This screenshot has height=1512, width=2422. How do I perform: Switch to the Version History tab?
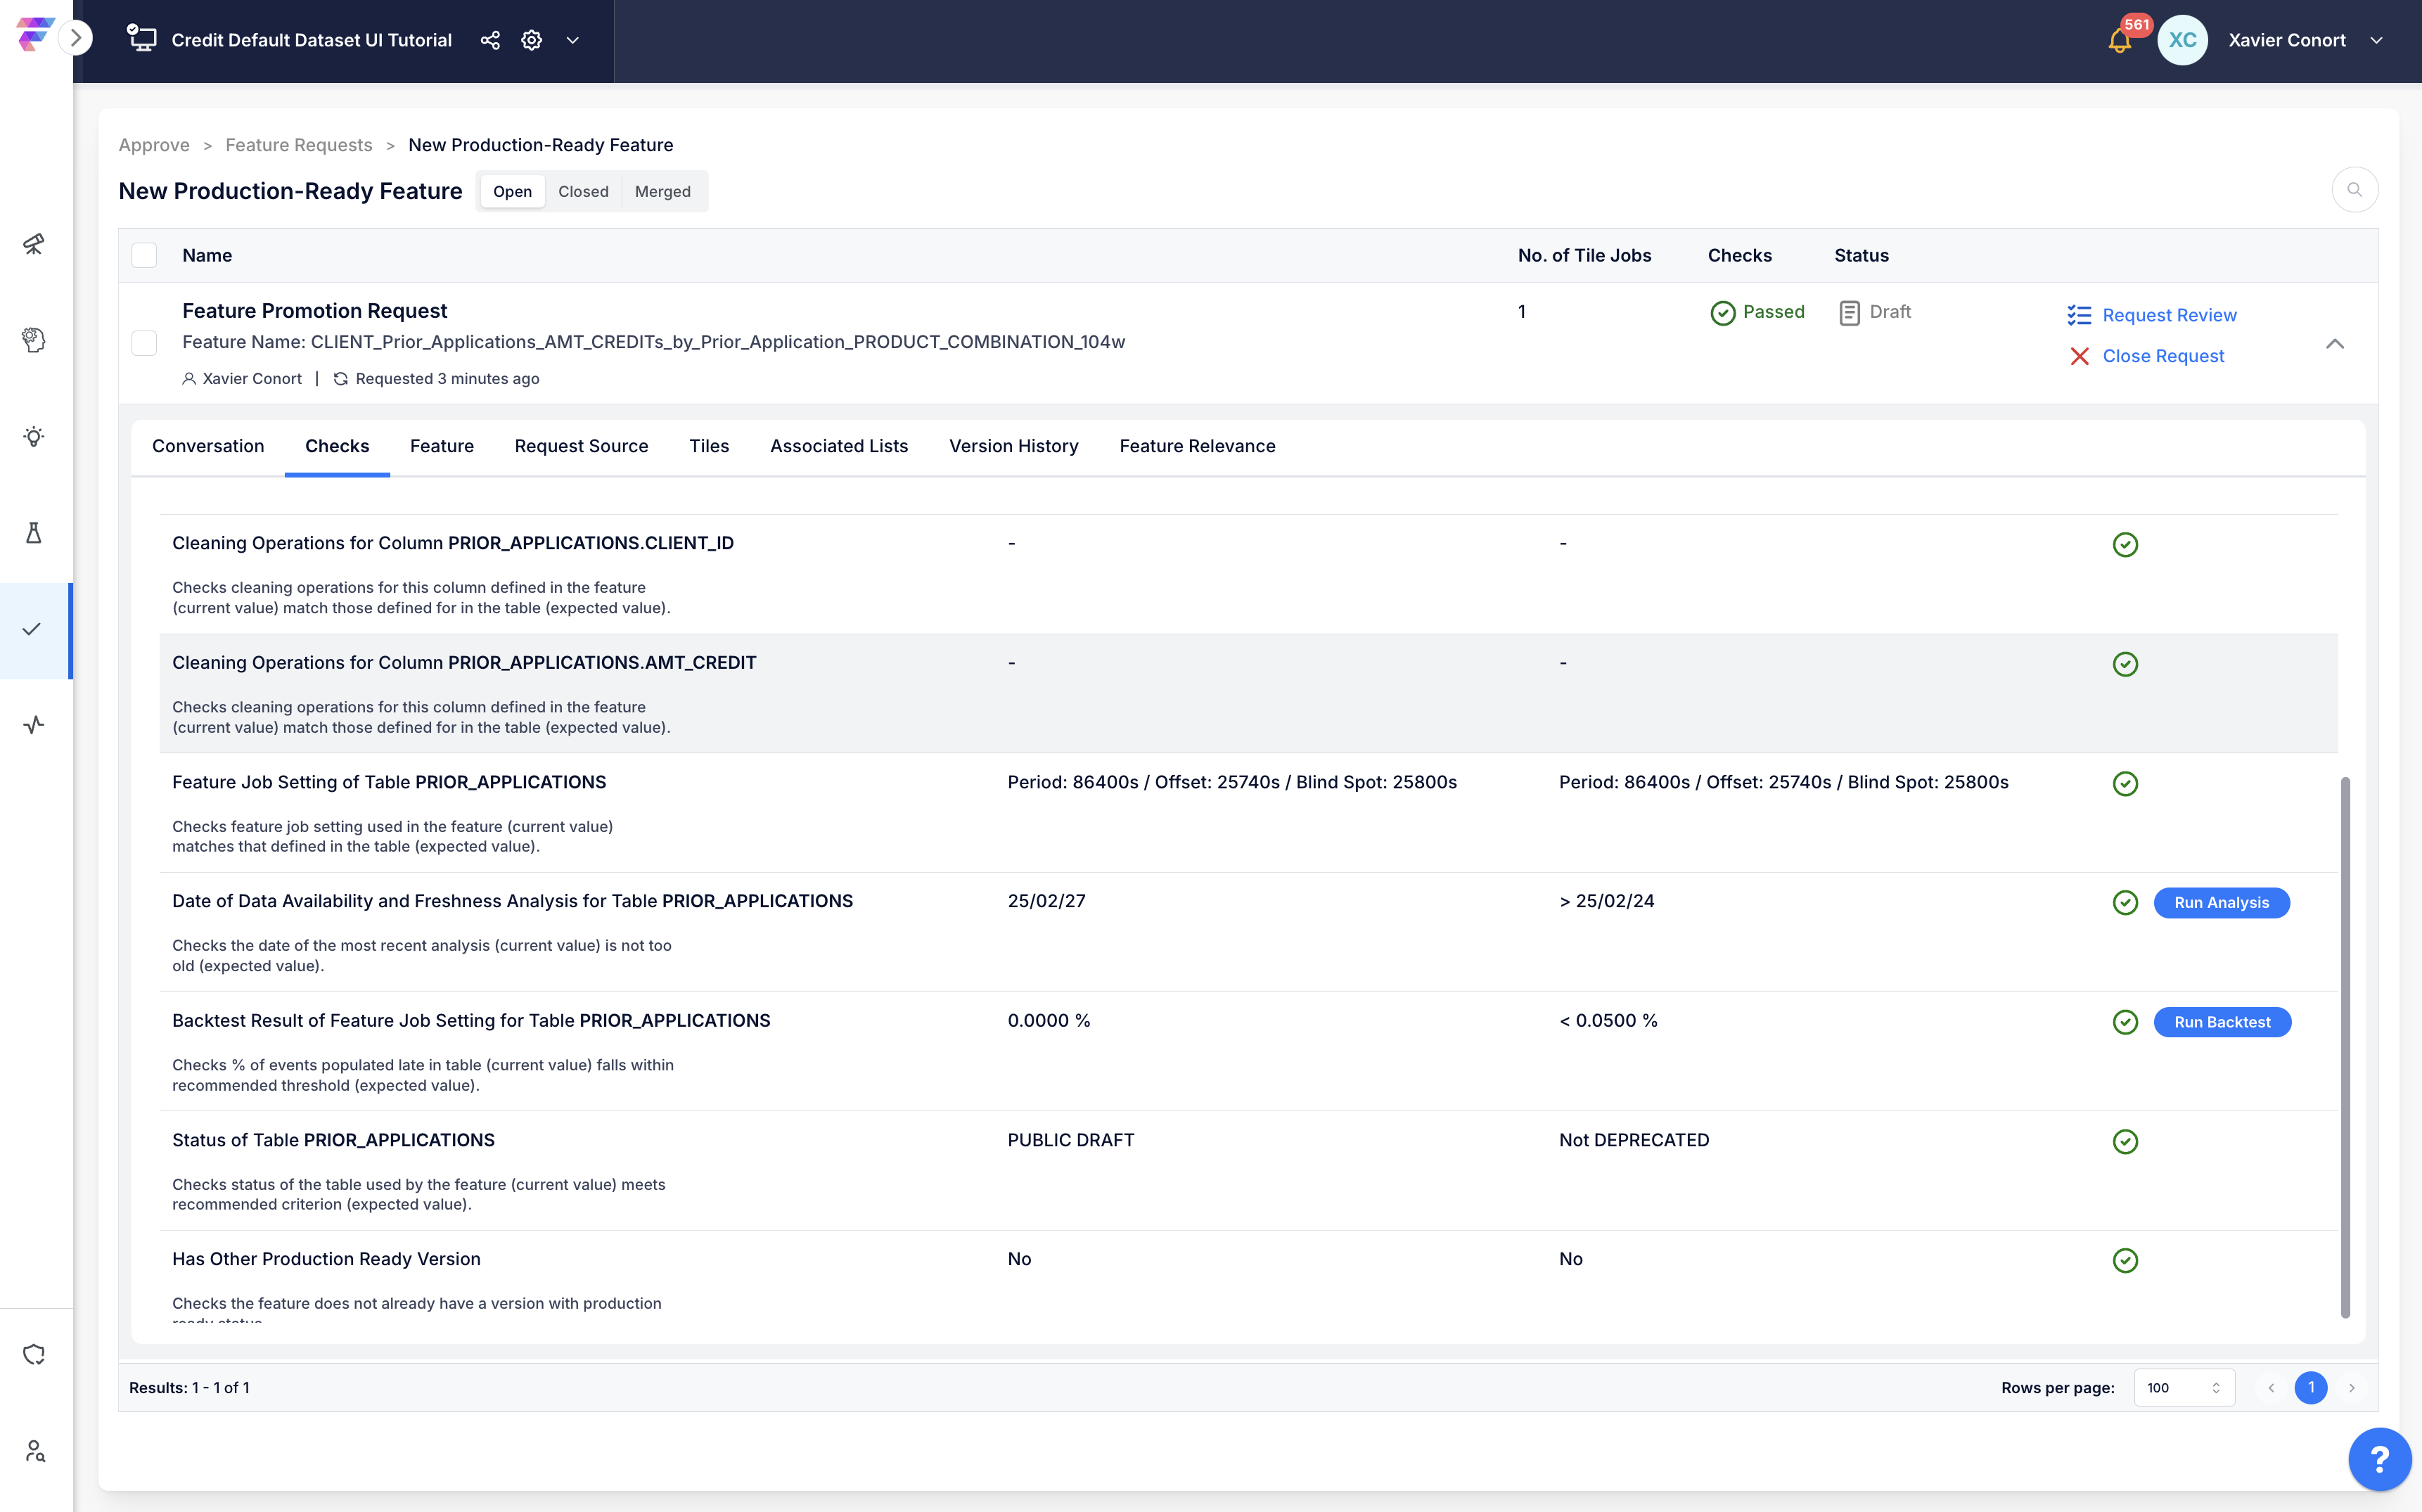(1013, 446)
